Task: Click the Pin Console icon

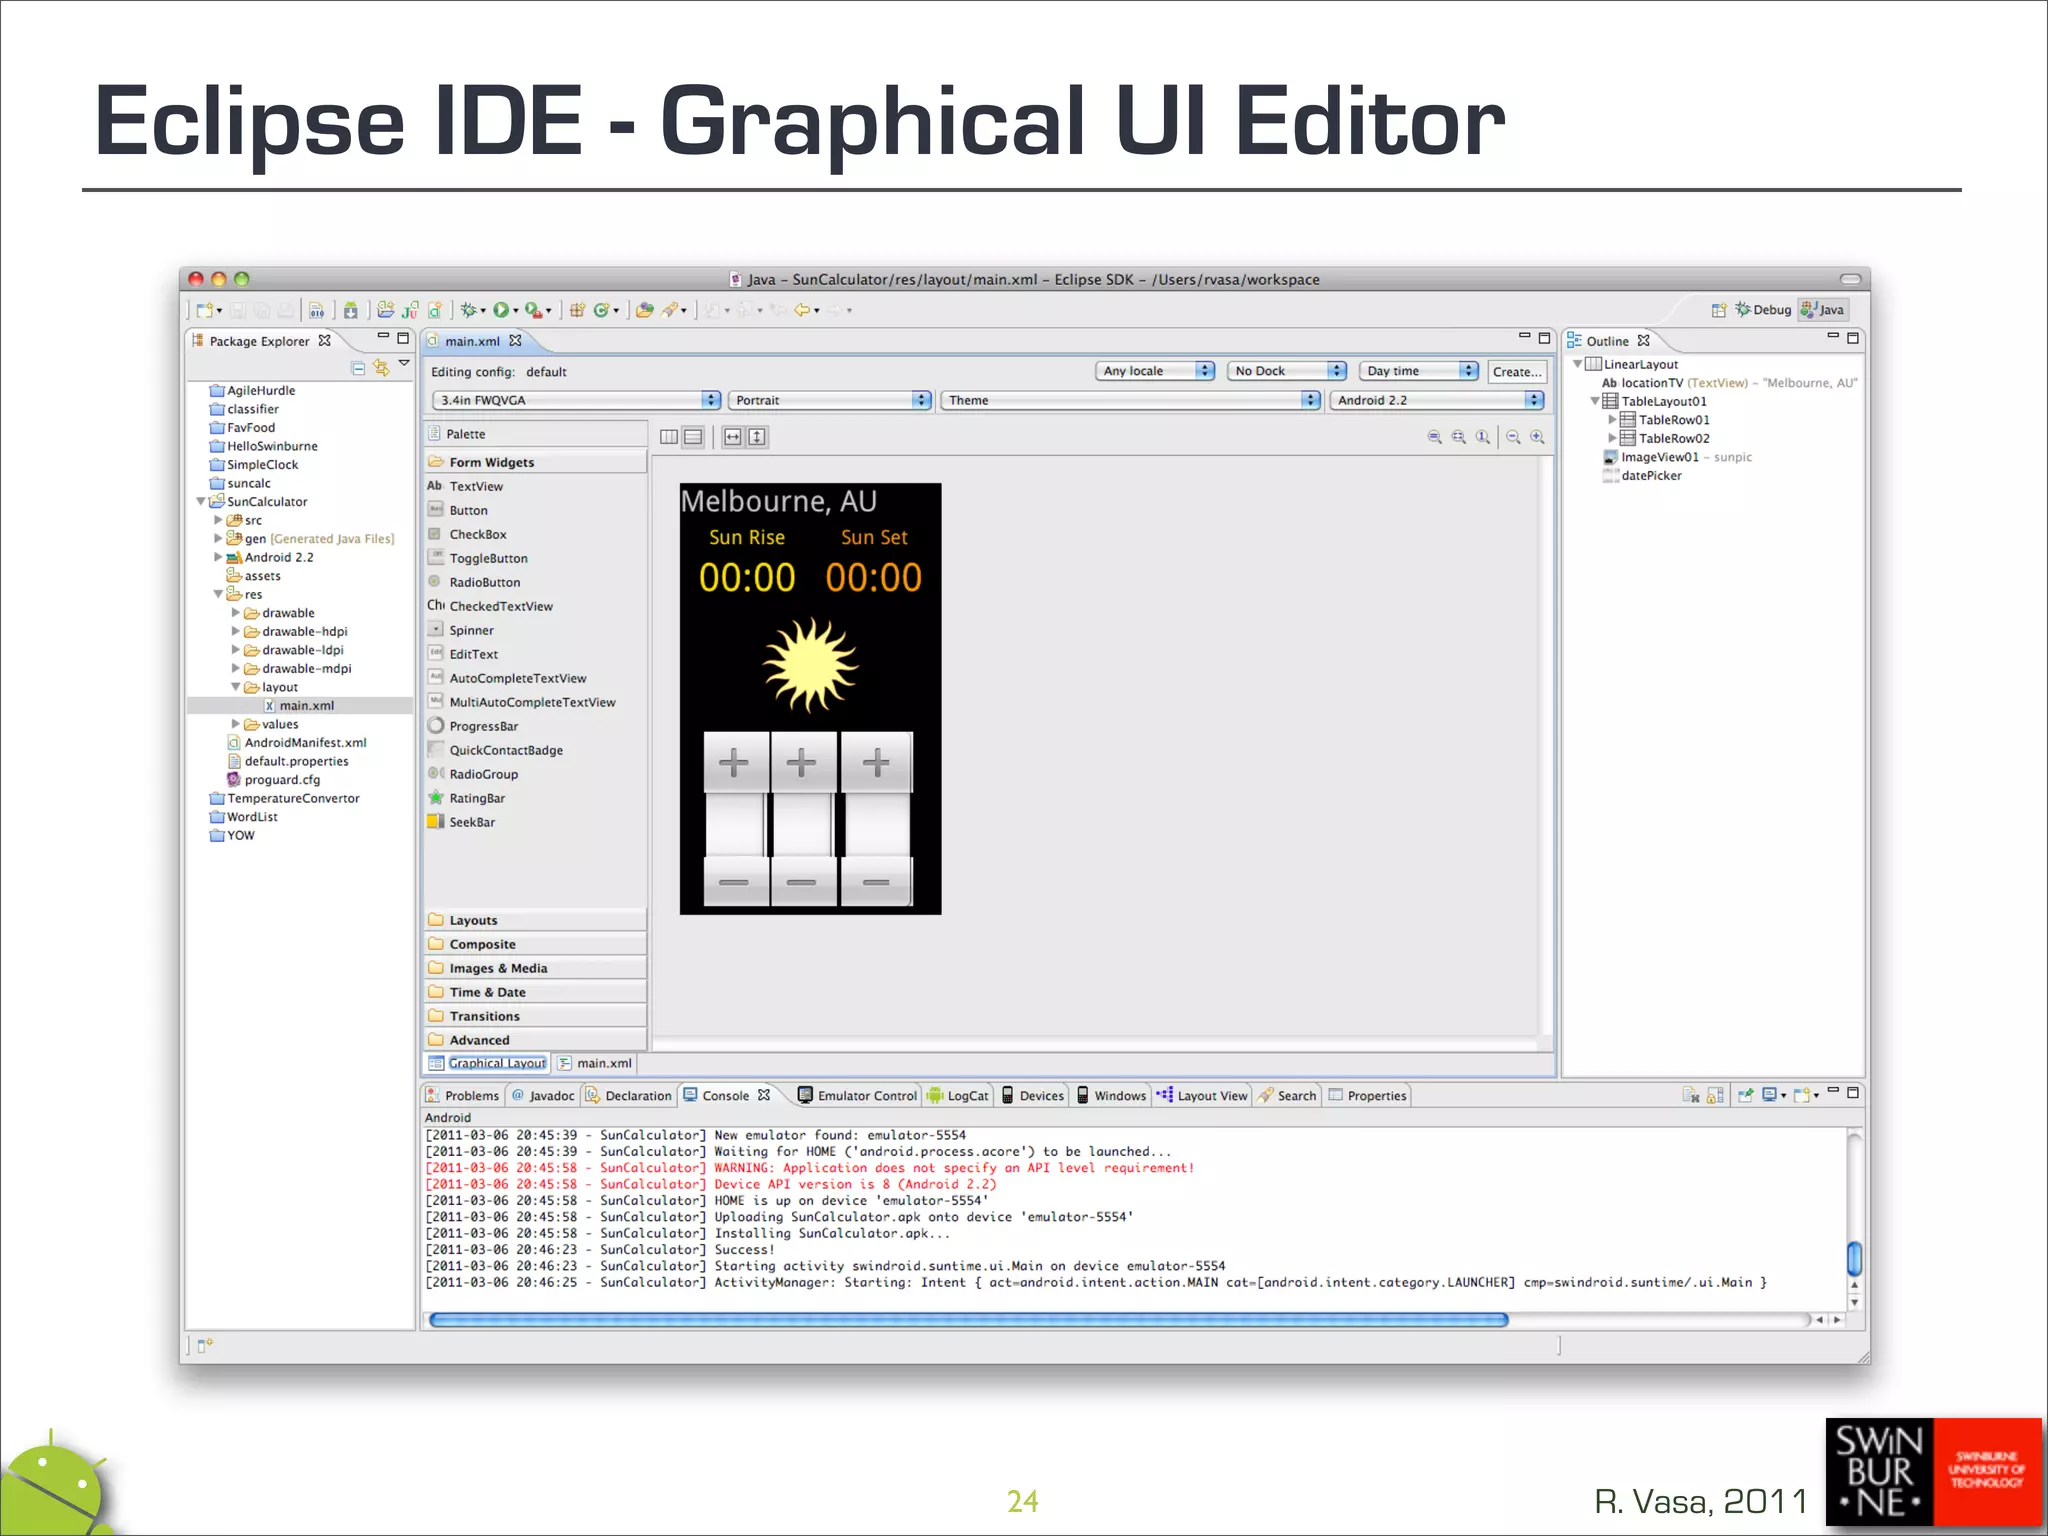Action: (1745, 1095)
